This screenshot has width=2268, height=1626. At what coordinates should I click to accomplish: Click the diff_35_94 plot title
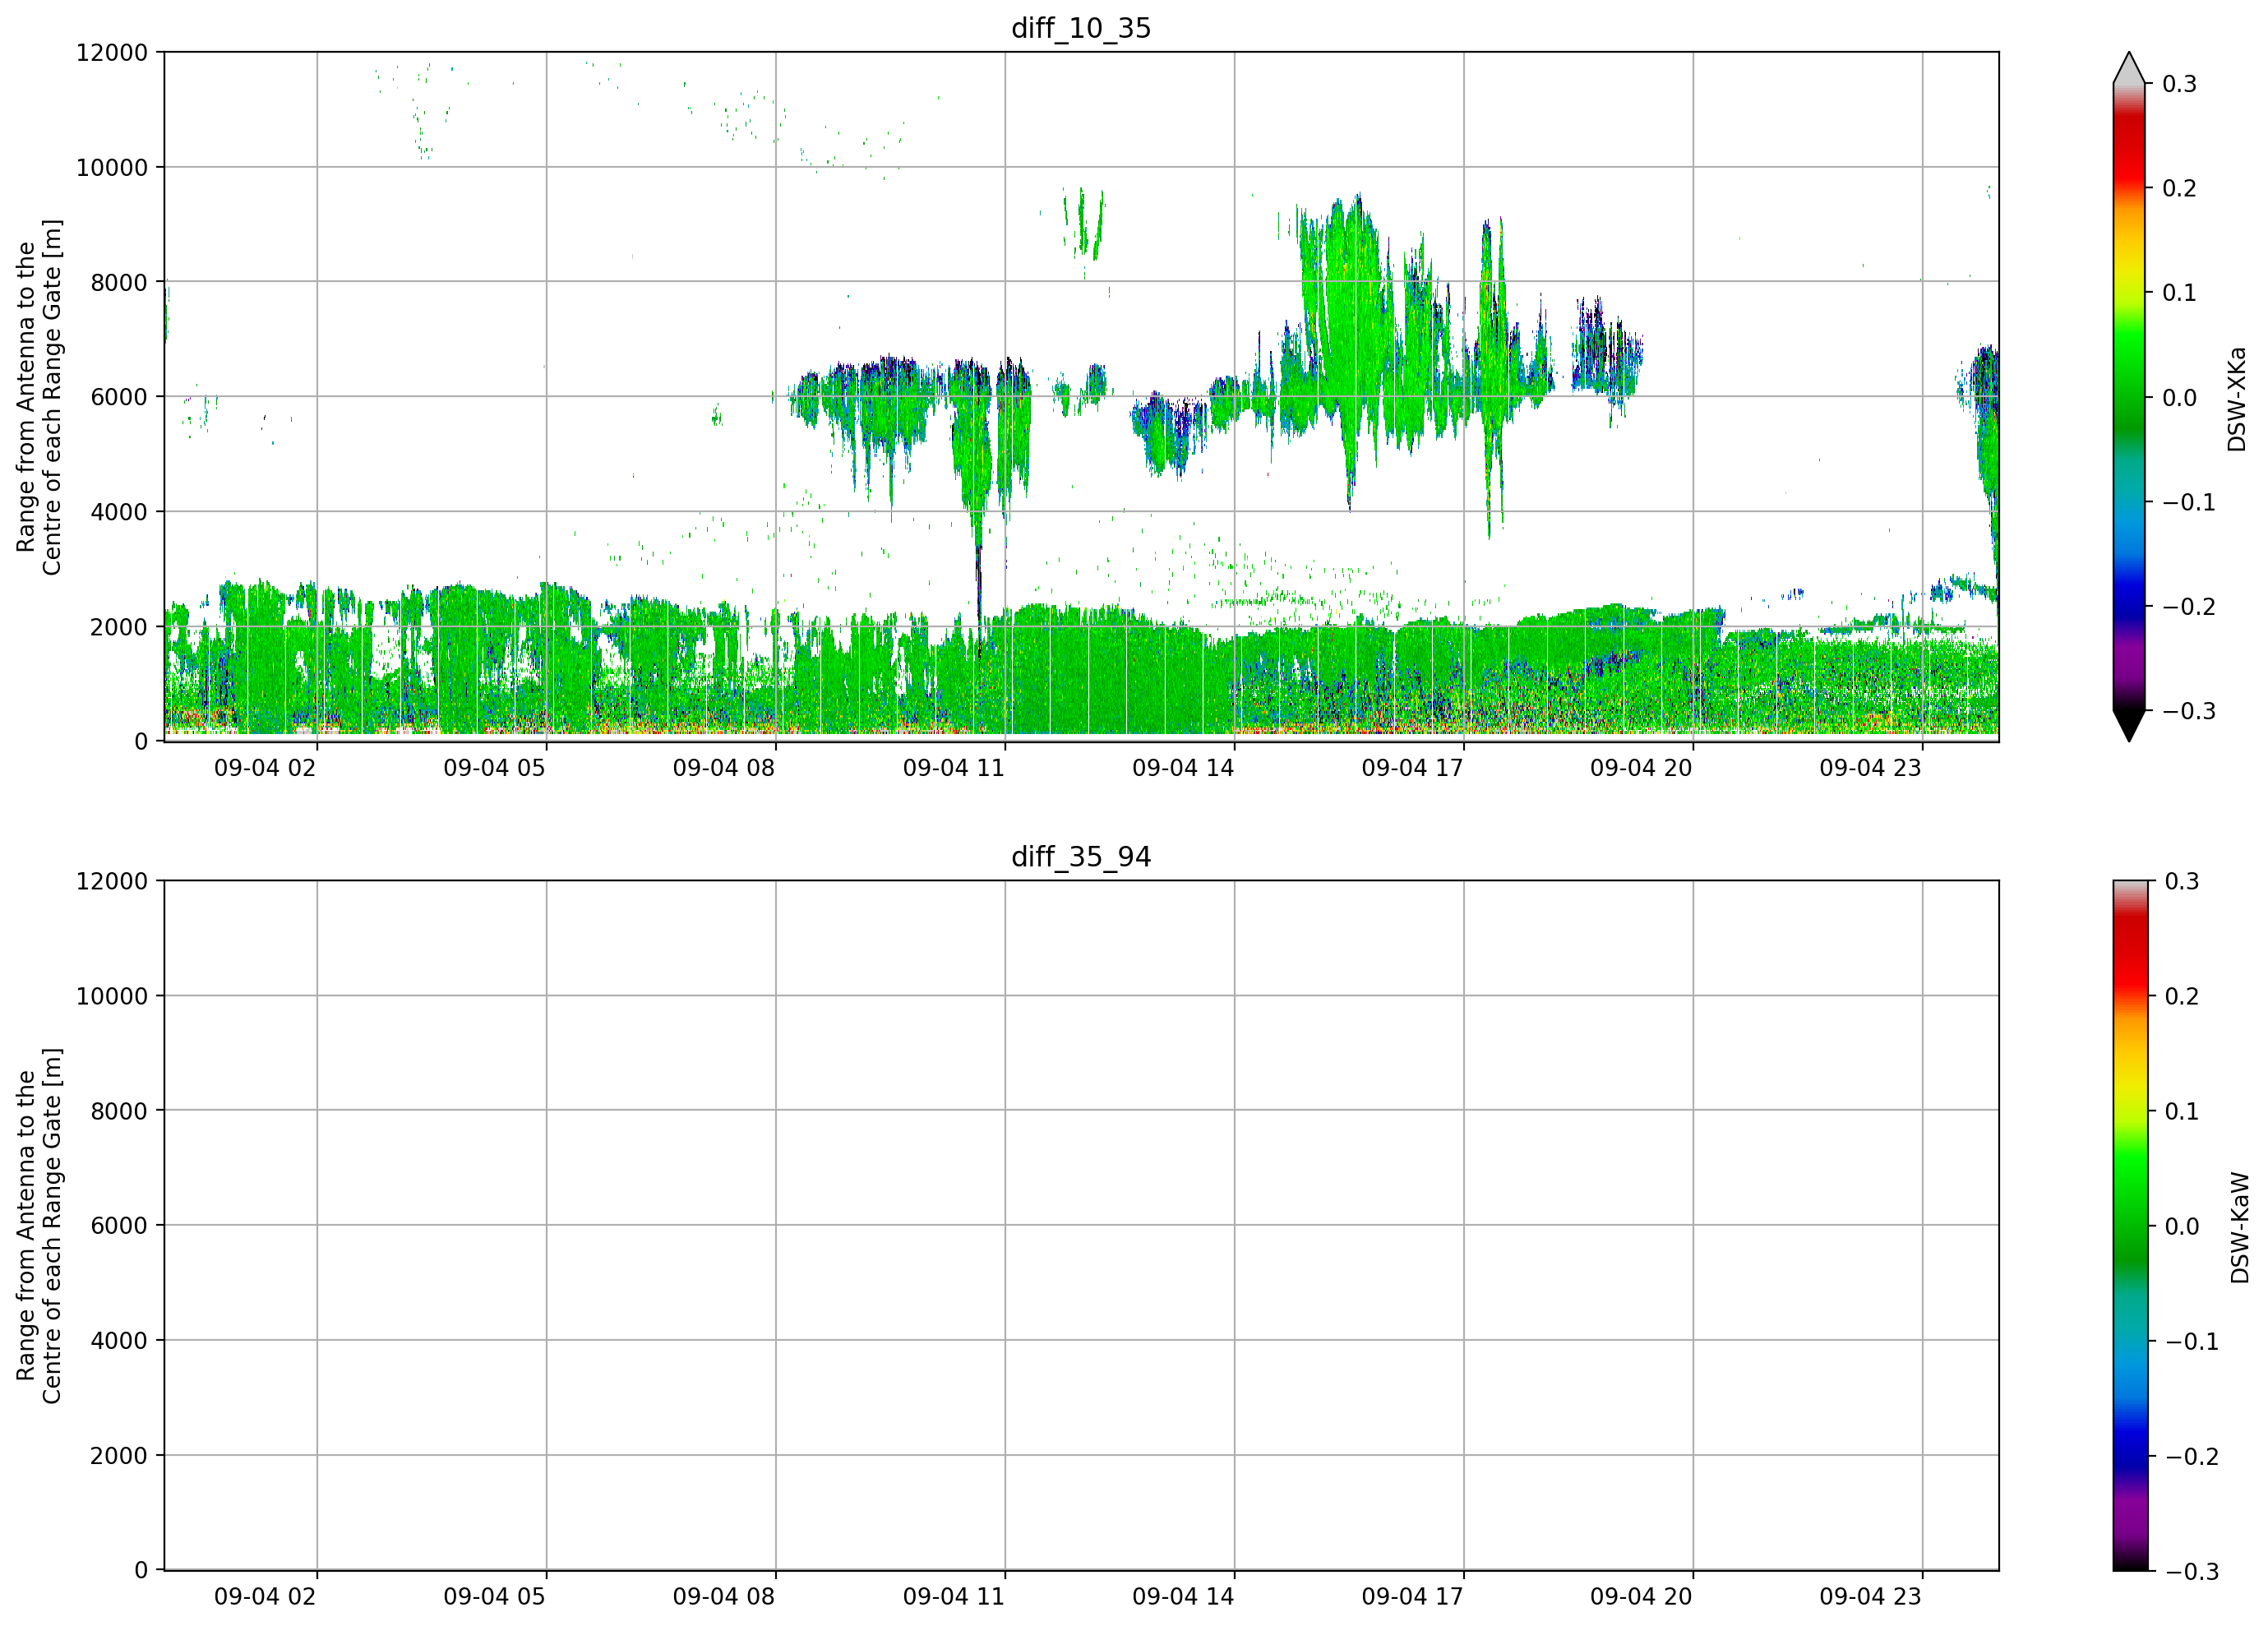1081,857
